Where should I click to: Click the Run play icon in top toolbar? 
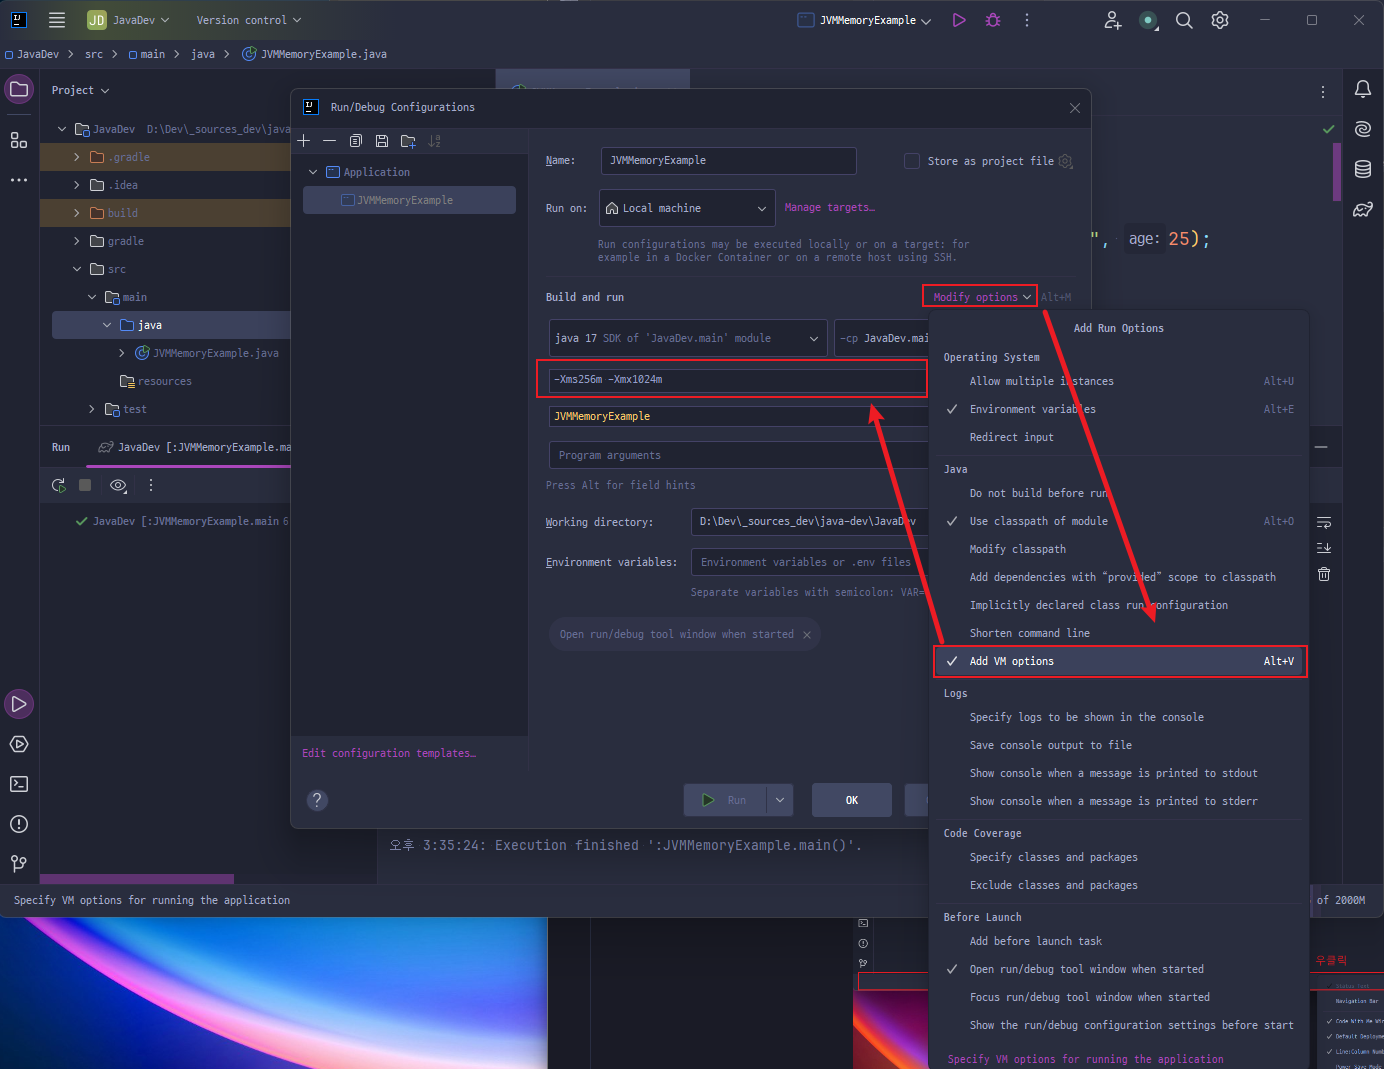[x=959, y=20]
